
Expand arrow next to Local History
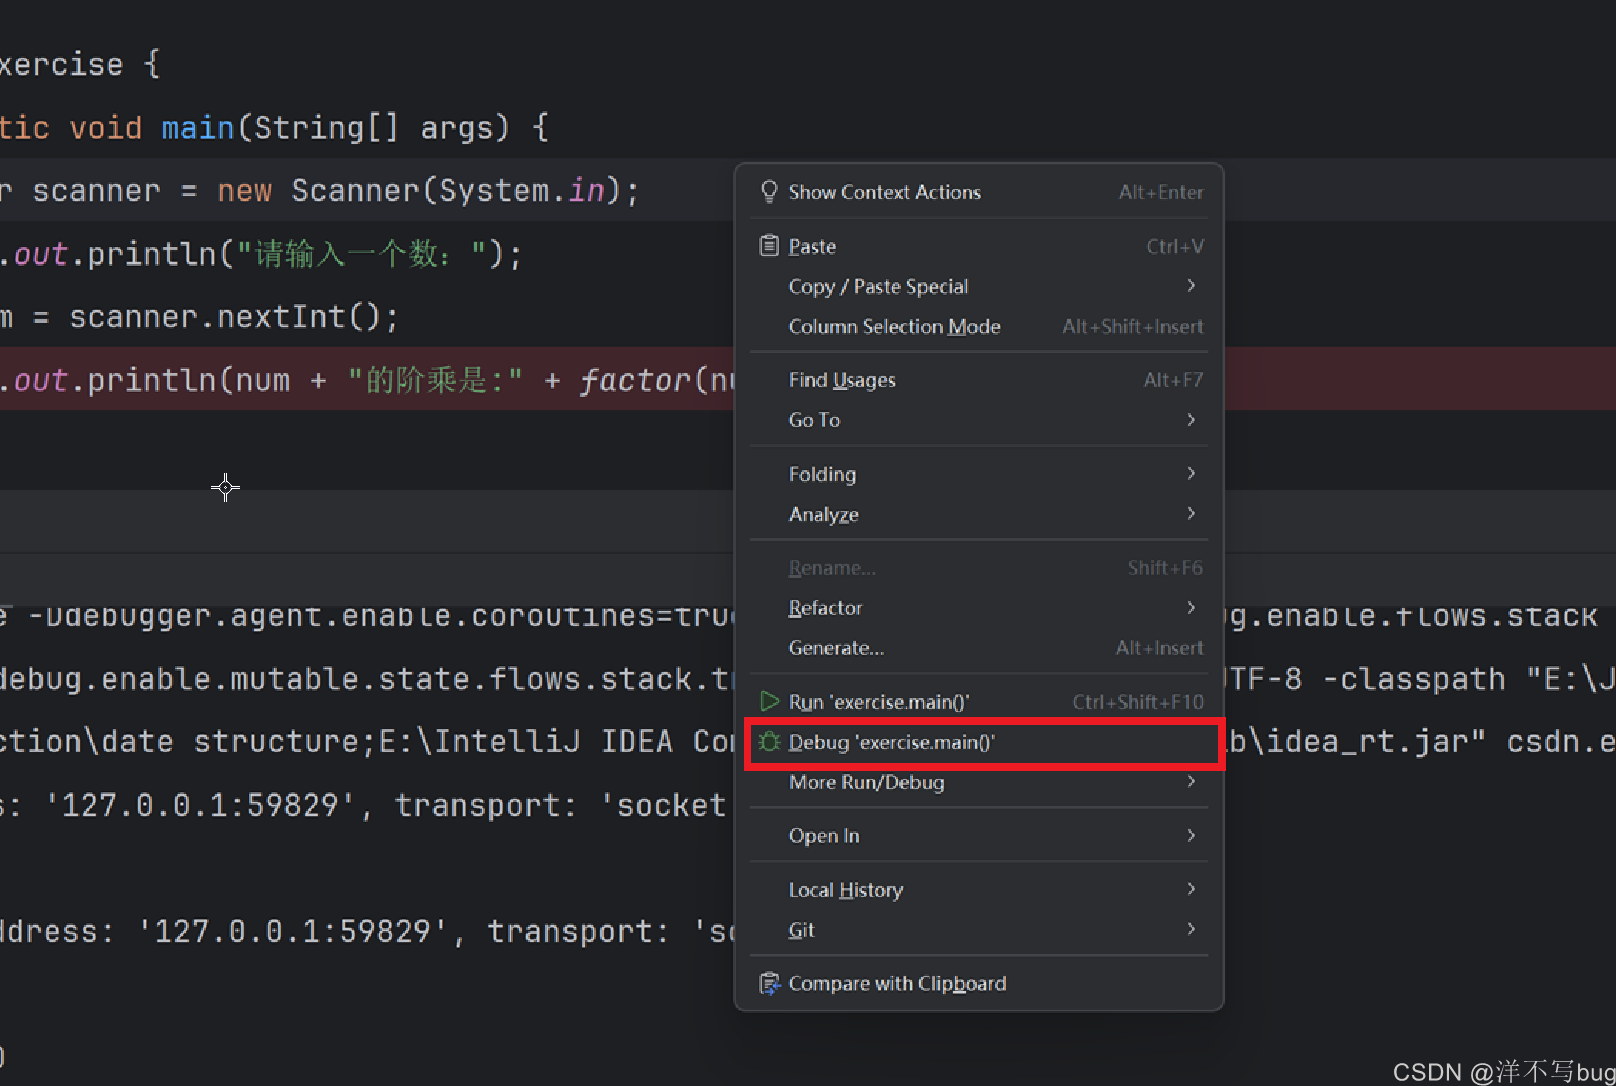[1191, 889]
